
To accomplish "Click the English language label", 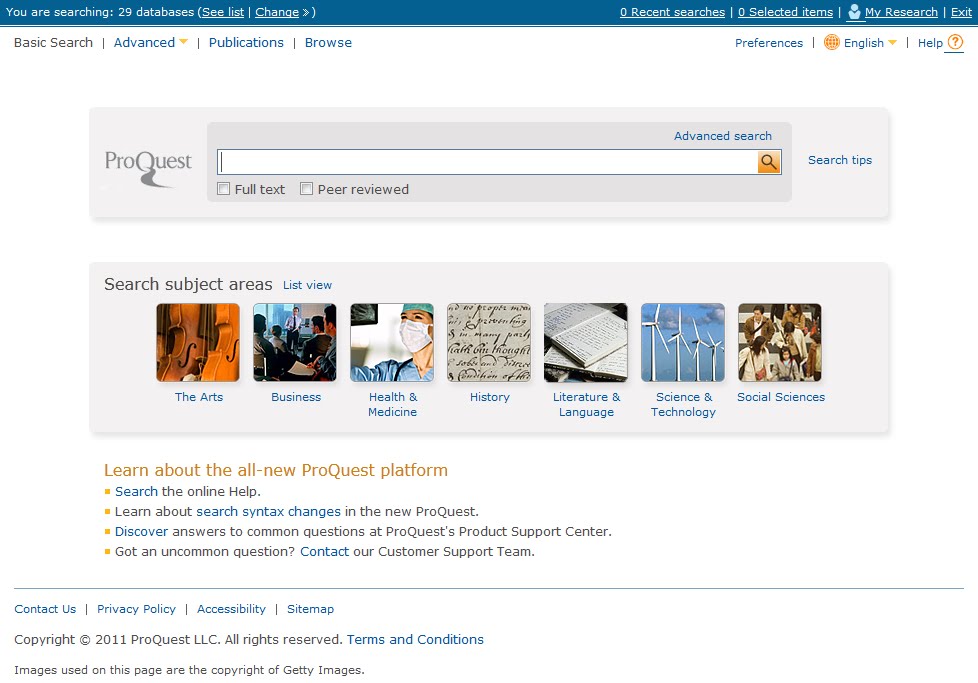I will (863, 42).
